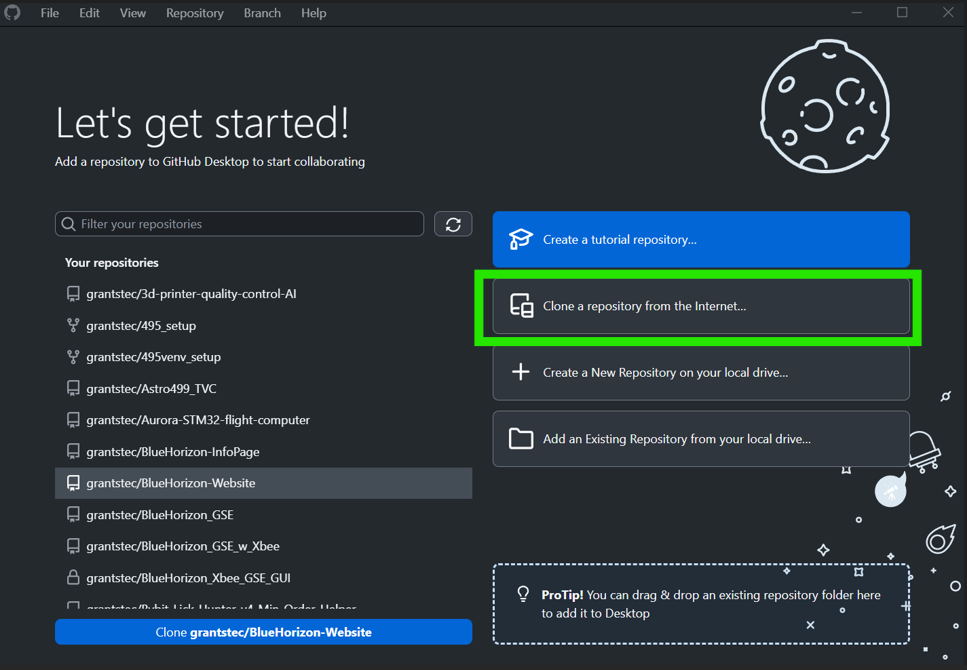
Task: Click the graduation cap tutorial icon
Action: [521, 239]
